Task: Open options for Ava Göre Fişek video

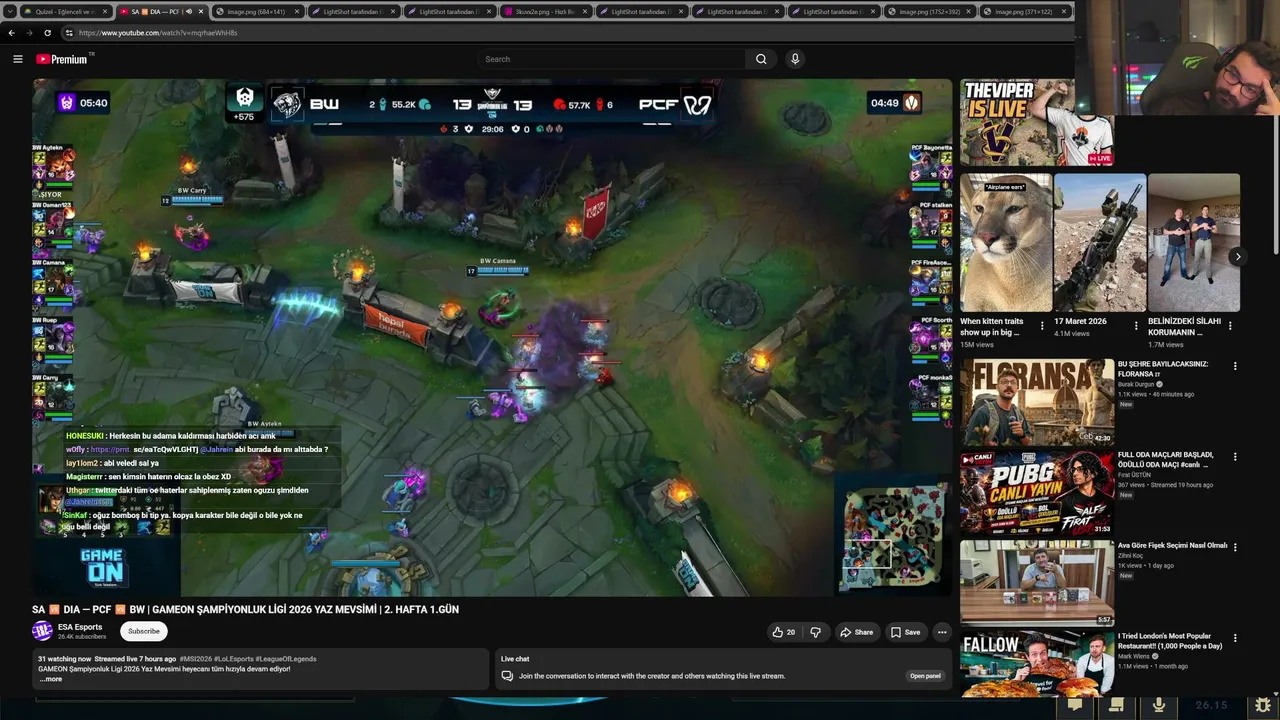Action: click(1235, 548)
